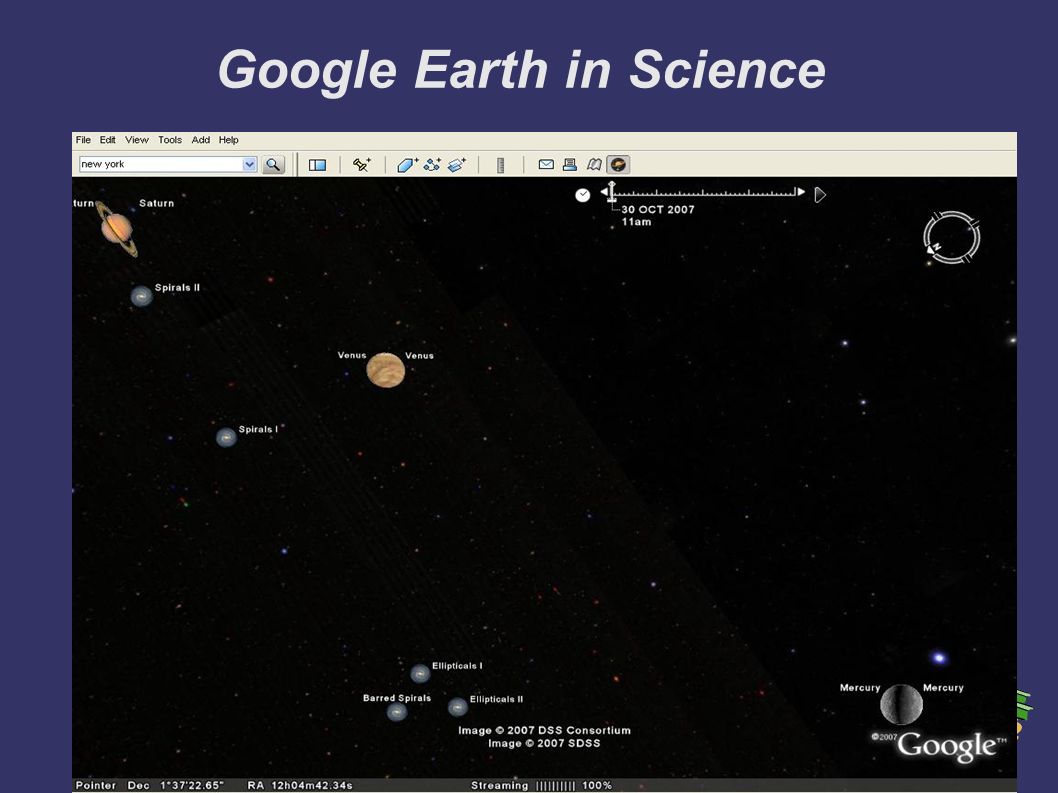Click the Venus planet icon

click(385, 370)
